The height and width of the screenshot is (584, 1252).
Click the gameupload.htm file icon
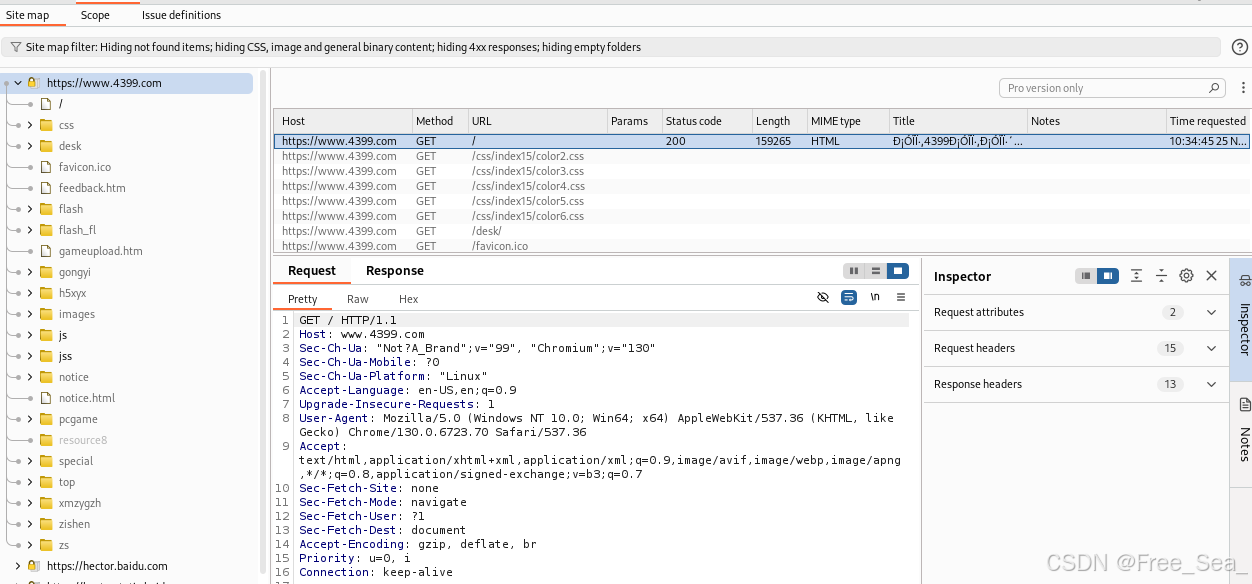point(45,251)
